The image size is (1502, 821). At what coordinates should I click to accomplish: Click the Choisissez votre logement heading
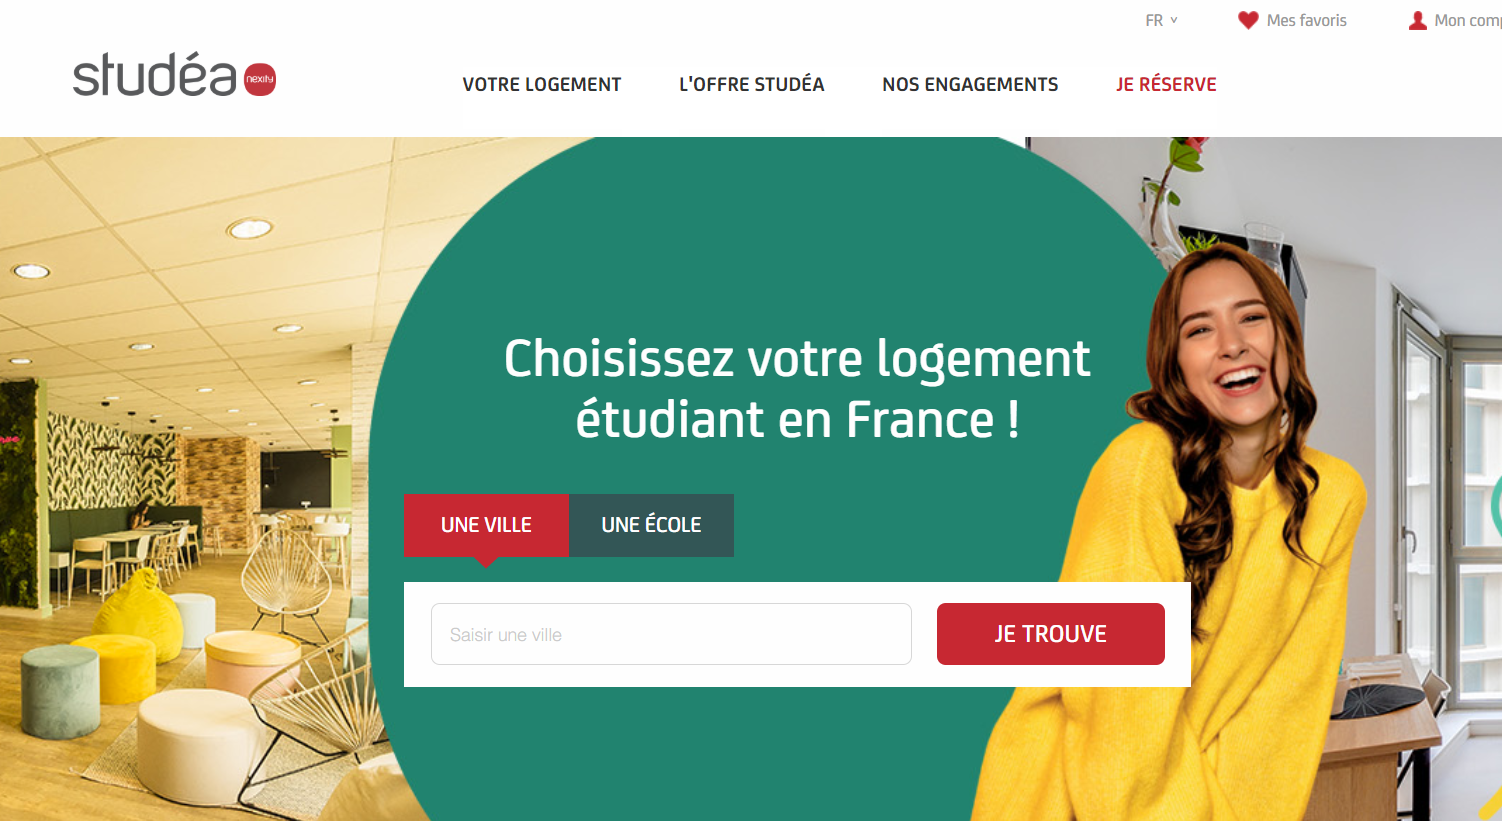pos(797,388)
